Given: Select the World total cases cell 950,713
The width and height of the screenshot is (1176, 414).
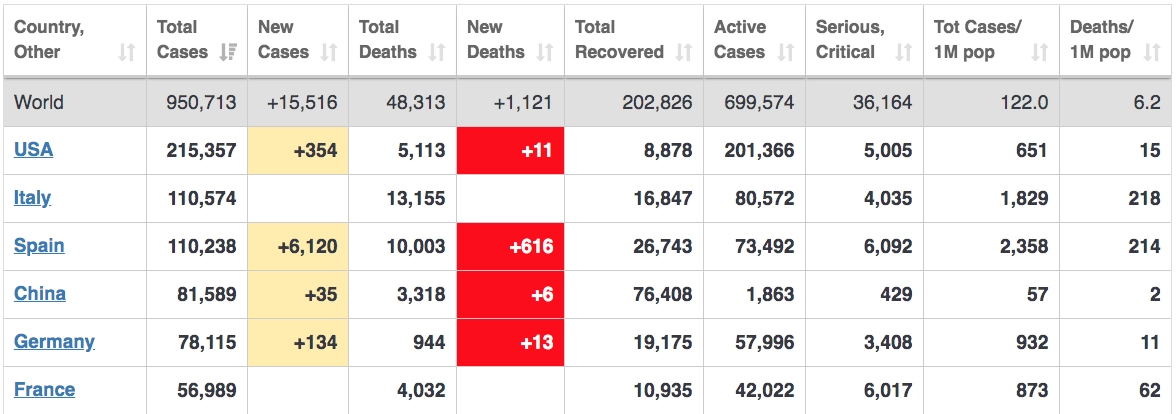Looking at the screenshot, I should pyautogui.click(x=197, y=102).
